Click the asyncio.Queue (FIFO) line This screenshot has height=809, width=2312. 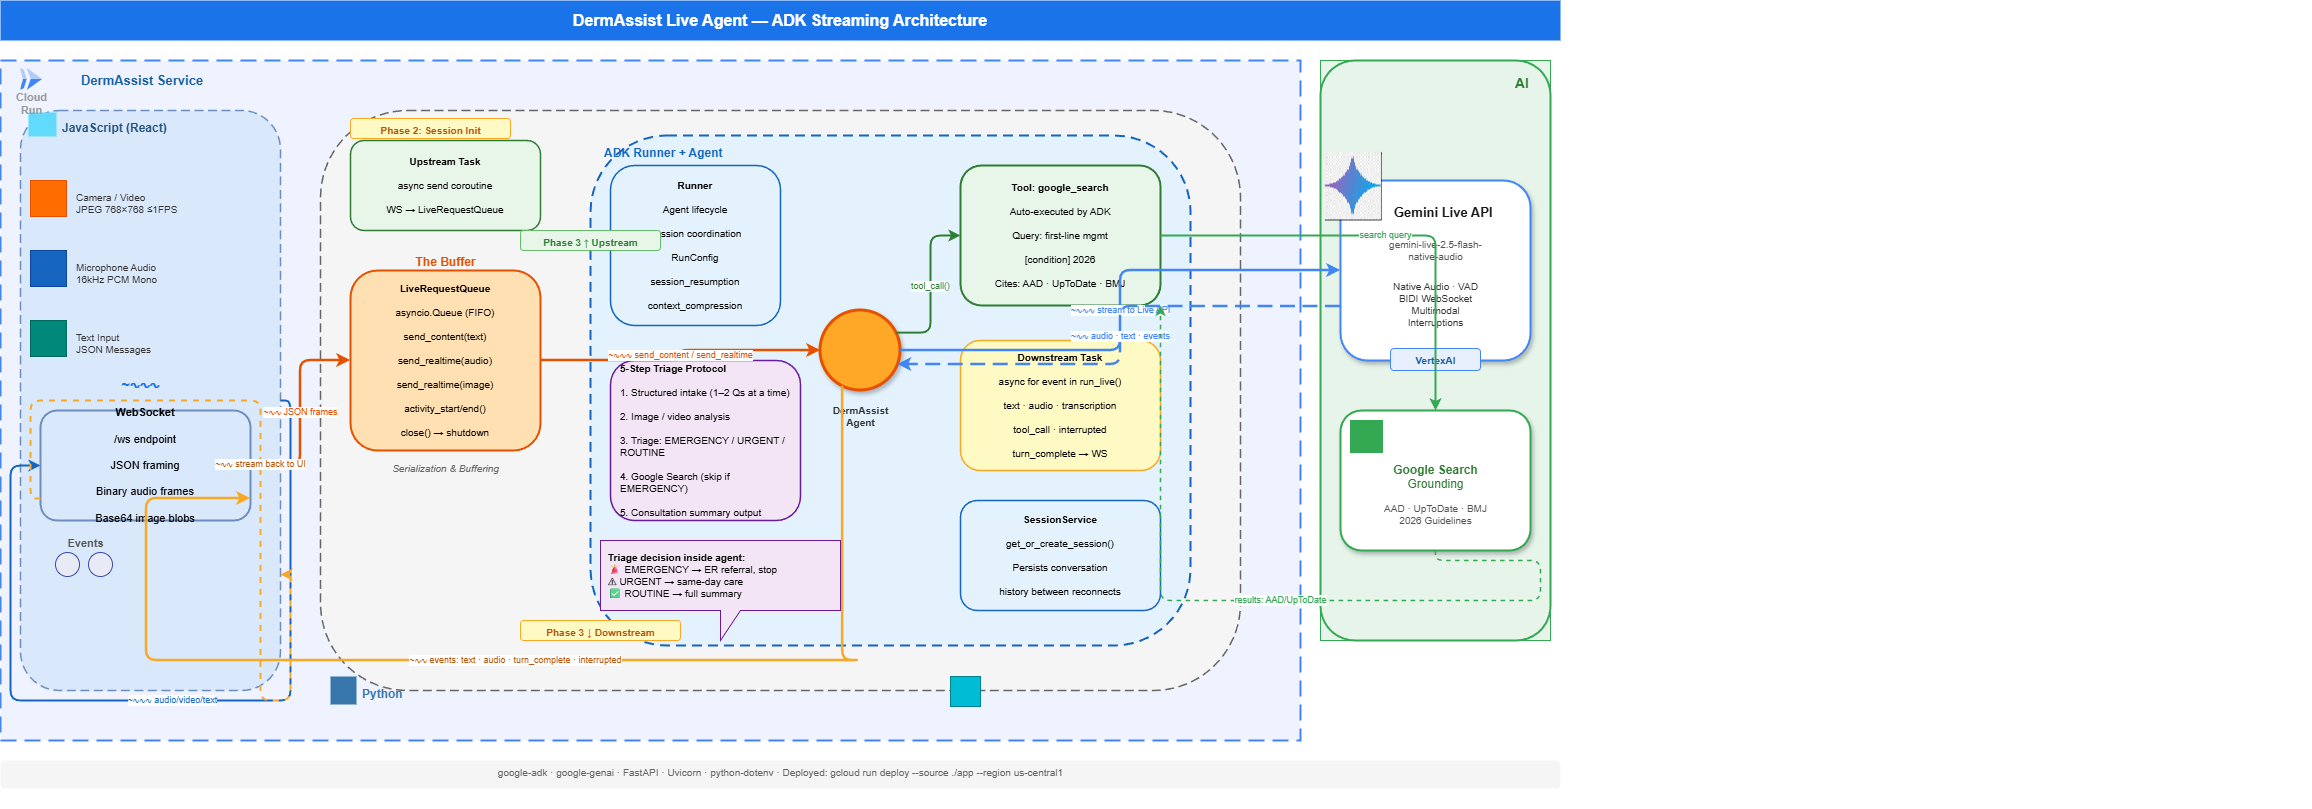[x=445, y=313]
